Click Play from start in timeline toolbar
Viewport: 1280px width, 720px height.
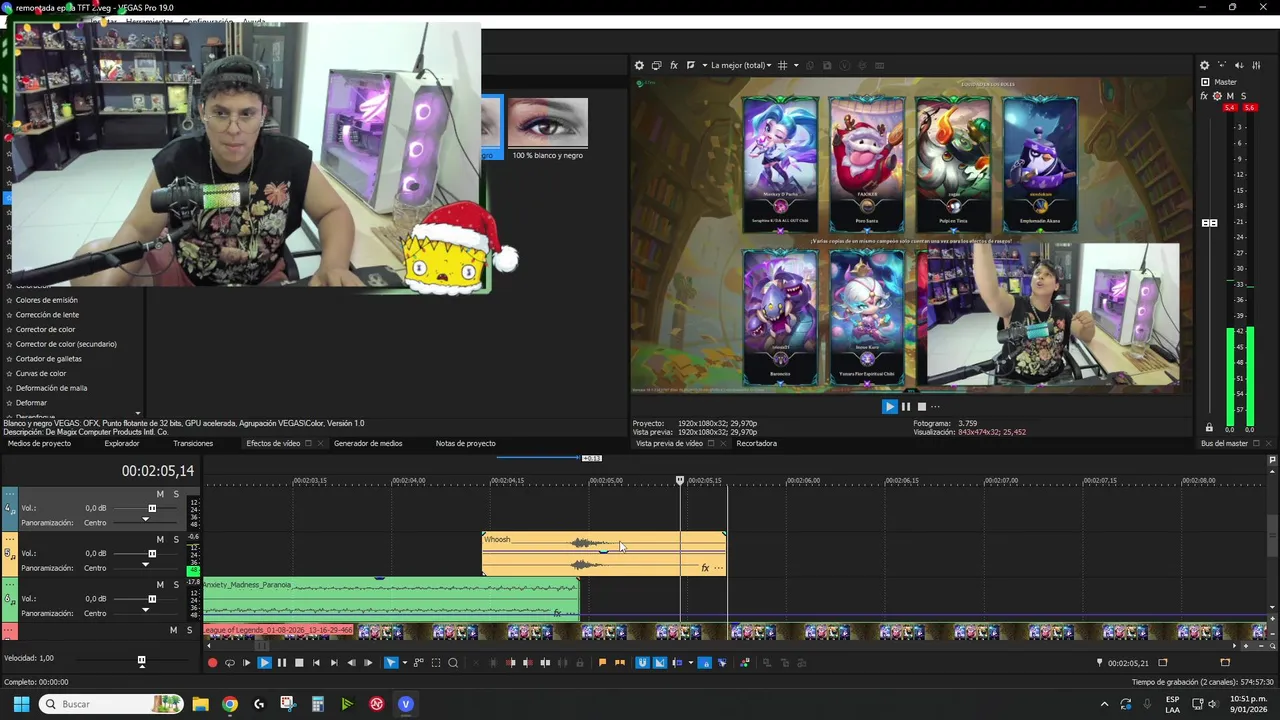(x=247, y=662)
